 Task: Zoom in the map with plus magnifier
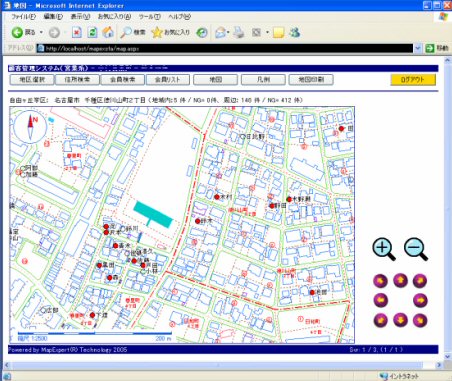[384, 249]
